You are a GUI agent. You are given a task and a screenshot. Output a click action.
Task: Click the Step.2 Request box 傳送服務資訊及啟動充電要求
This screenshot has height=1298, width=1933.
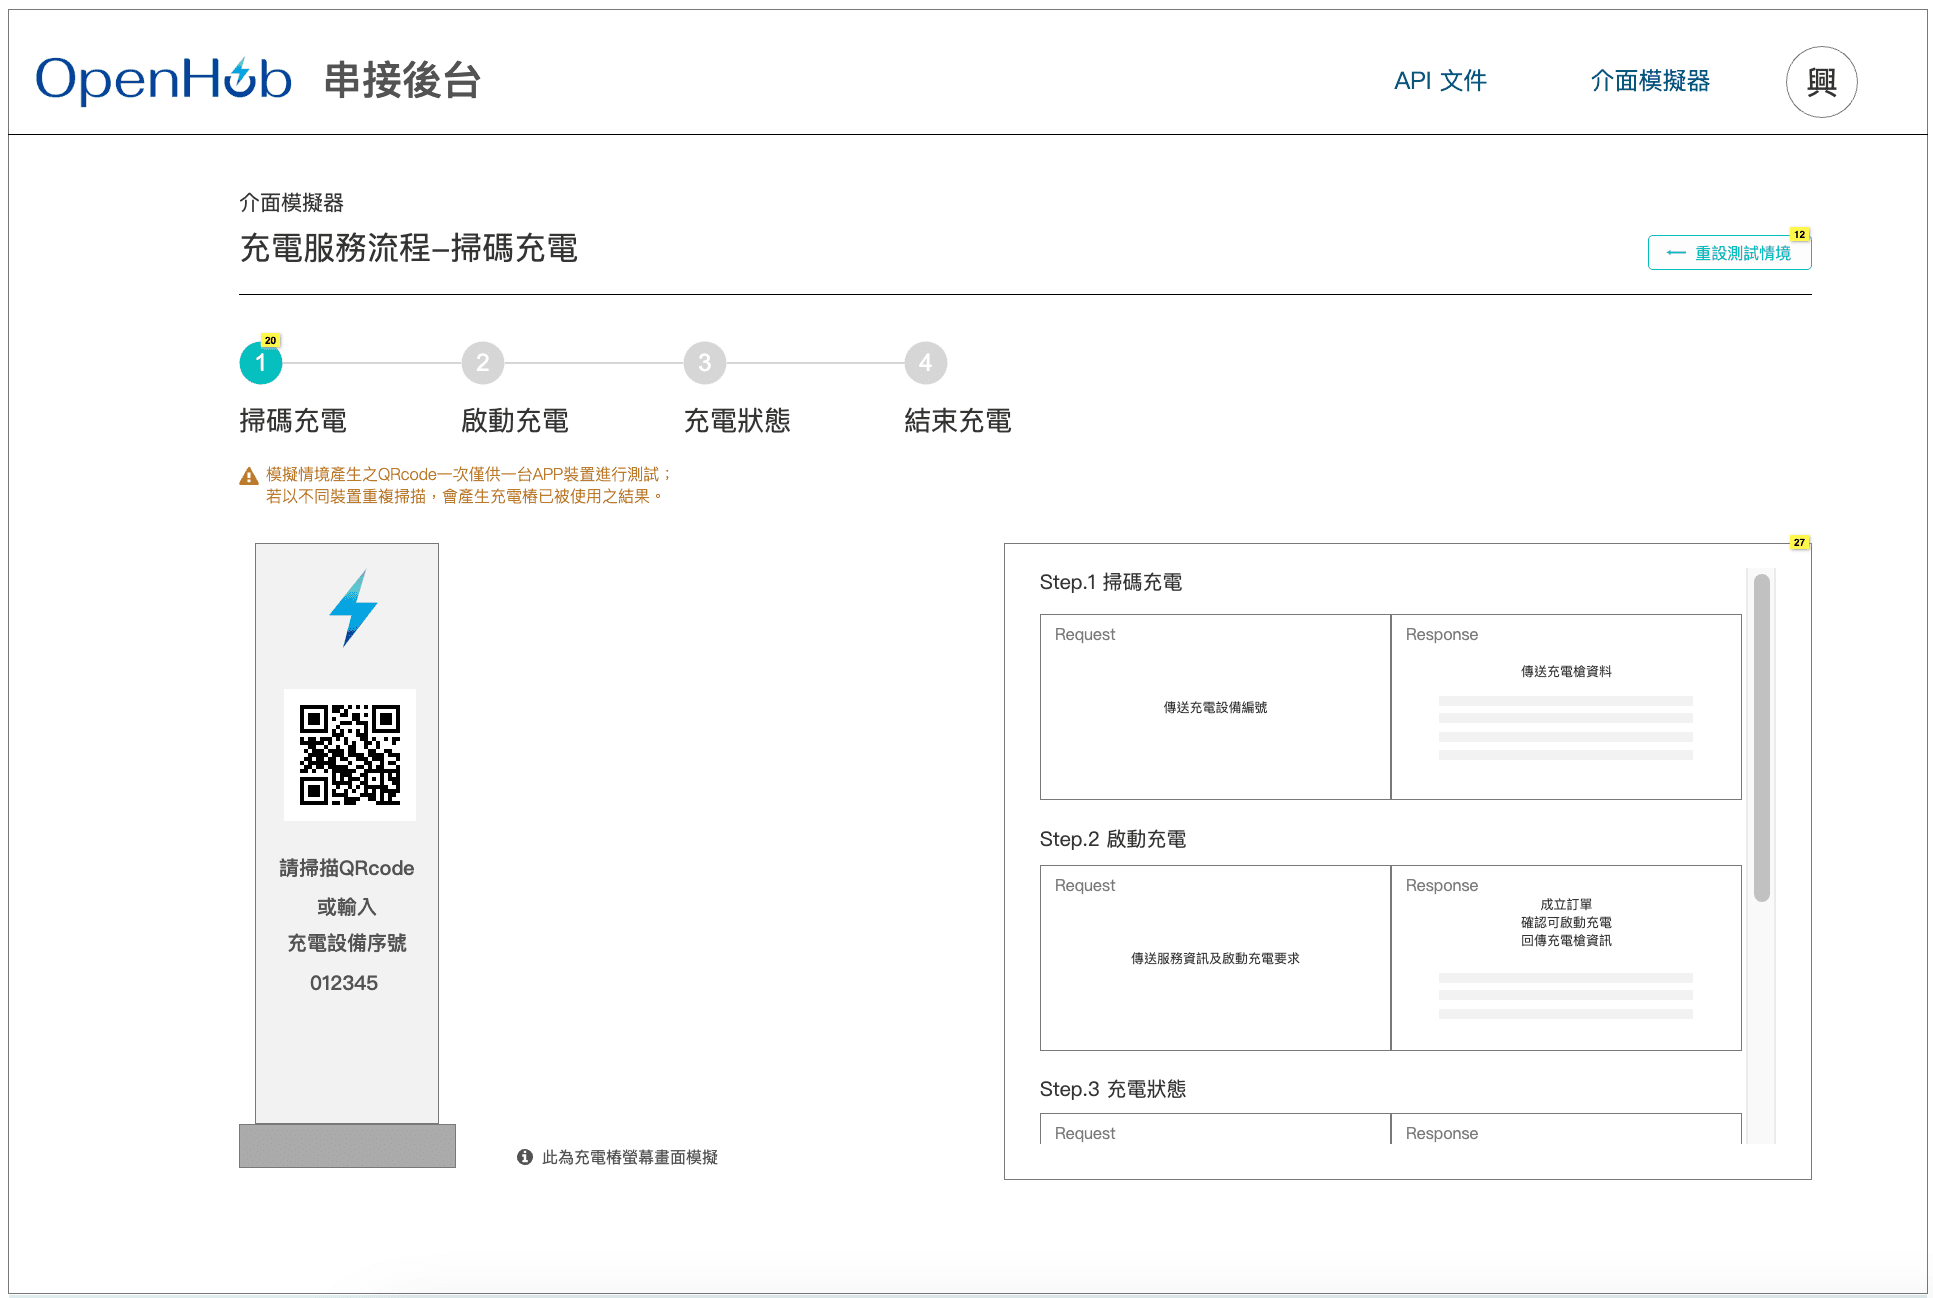click(1215, 958)
